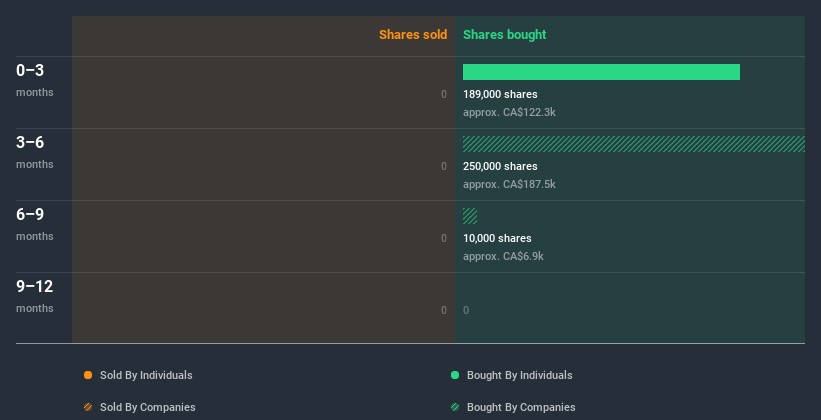Click the green Bought By Individuals legend dot
This screenshot has height=420, width=821.
(x=455, y=375)
